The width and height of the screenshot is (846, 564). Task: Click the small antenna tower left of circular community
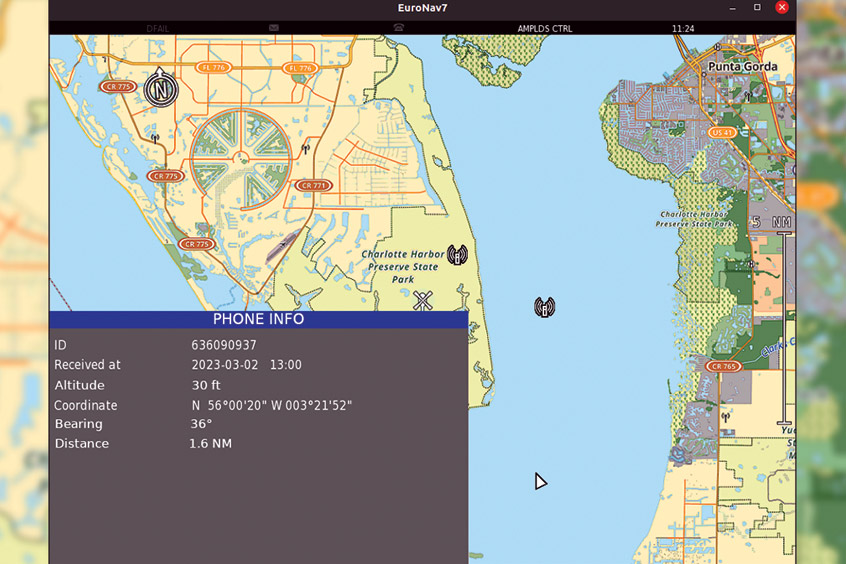pyautogui.click(x=154, y=135)
